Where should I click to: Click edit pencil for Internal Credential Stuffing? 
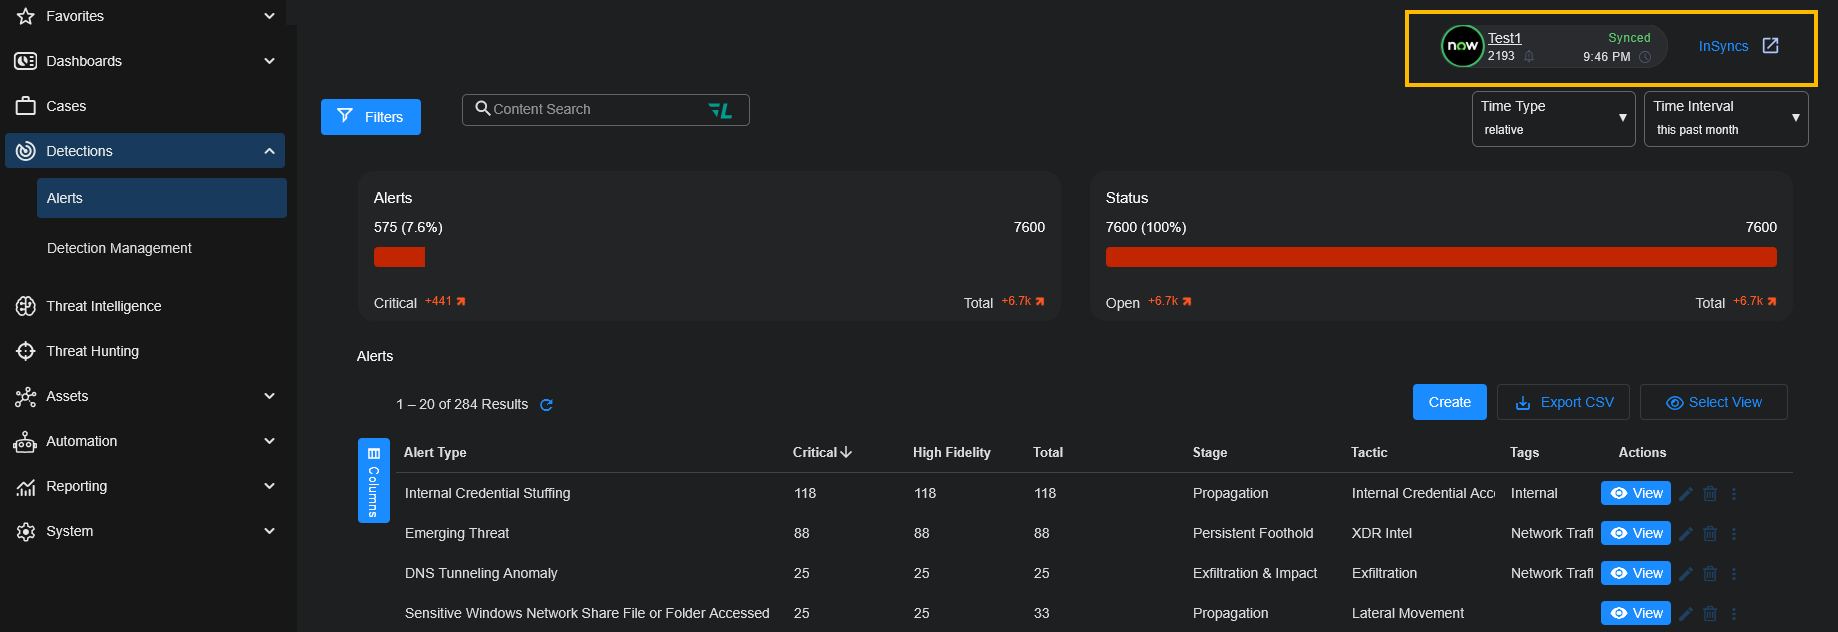pyautogui.click(x=1686, y=494)
